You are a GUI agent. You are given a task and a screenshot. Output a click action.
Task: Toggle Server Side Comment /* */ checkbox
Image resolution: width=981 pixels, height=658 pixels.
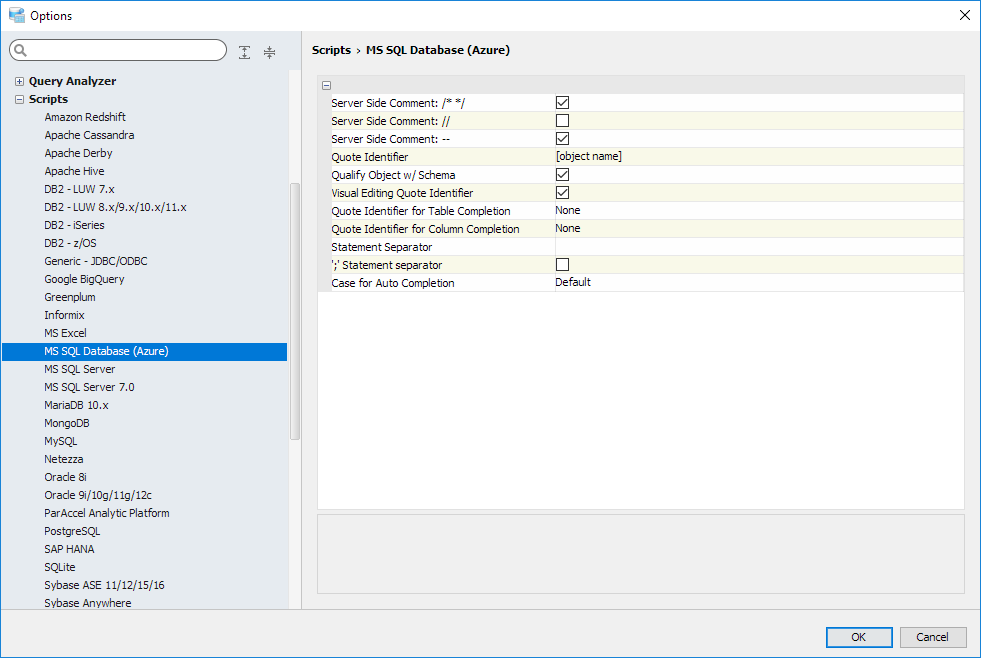click(x=562, y=103)
